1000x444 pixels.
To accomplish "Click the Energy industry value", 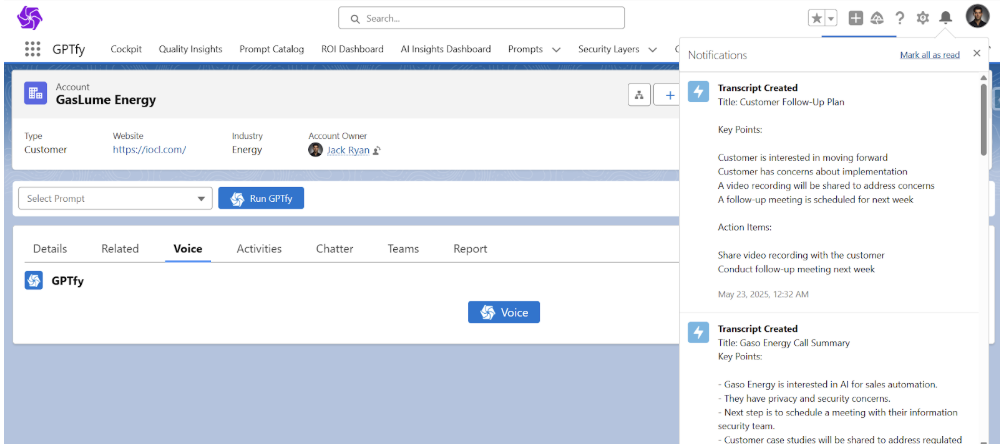I will point(247,150).
